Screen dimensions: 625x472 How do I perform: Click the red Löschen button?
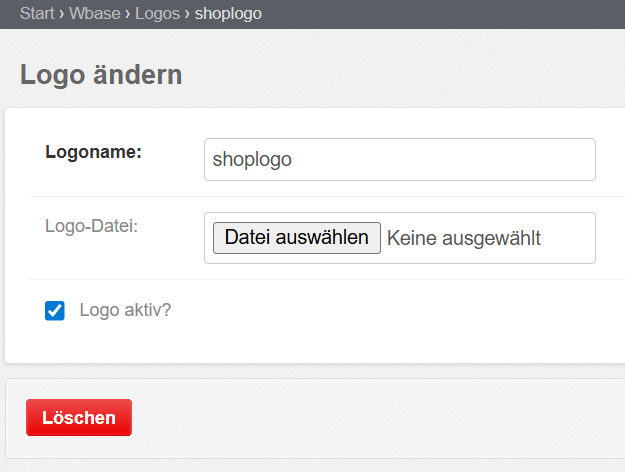(79, 418)
